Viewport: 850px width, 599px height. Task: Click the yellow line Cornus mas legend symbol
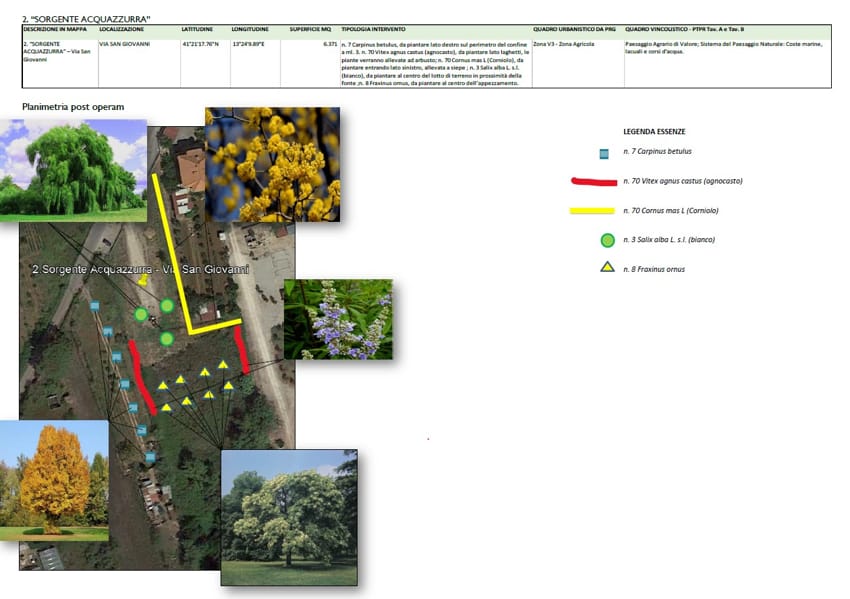click(x=591, y=211)
